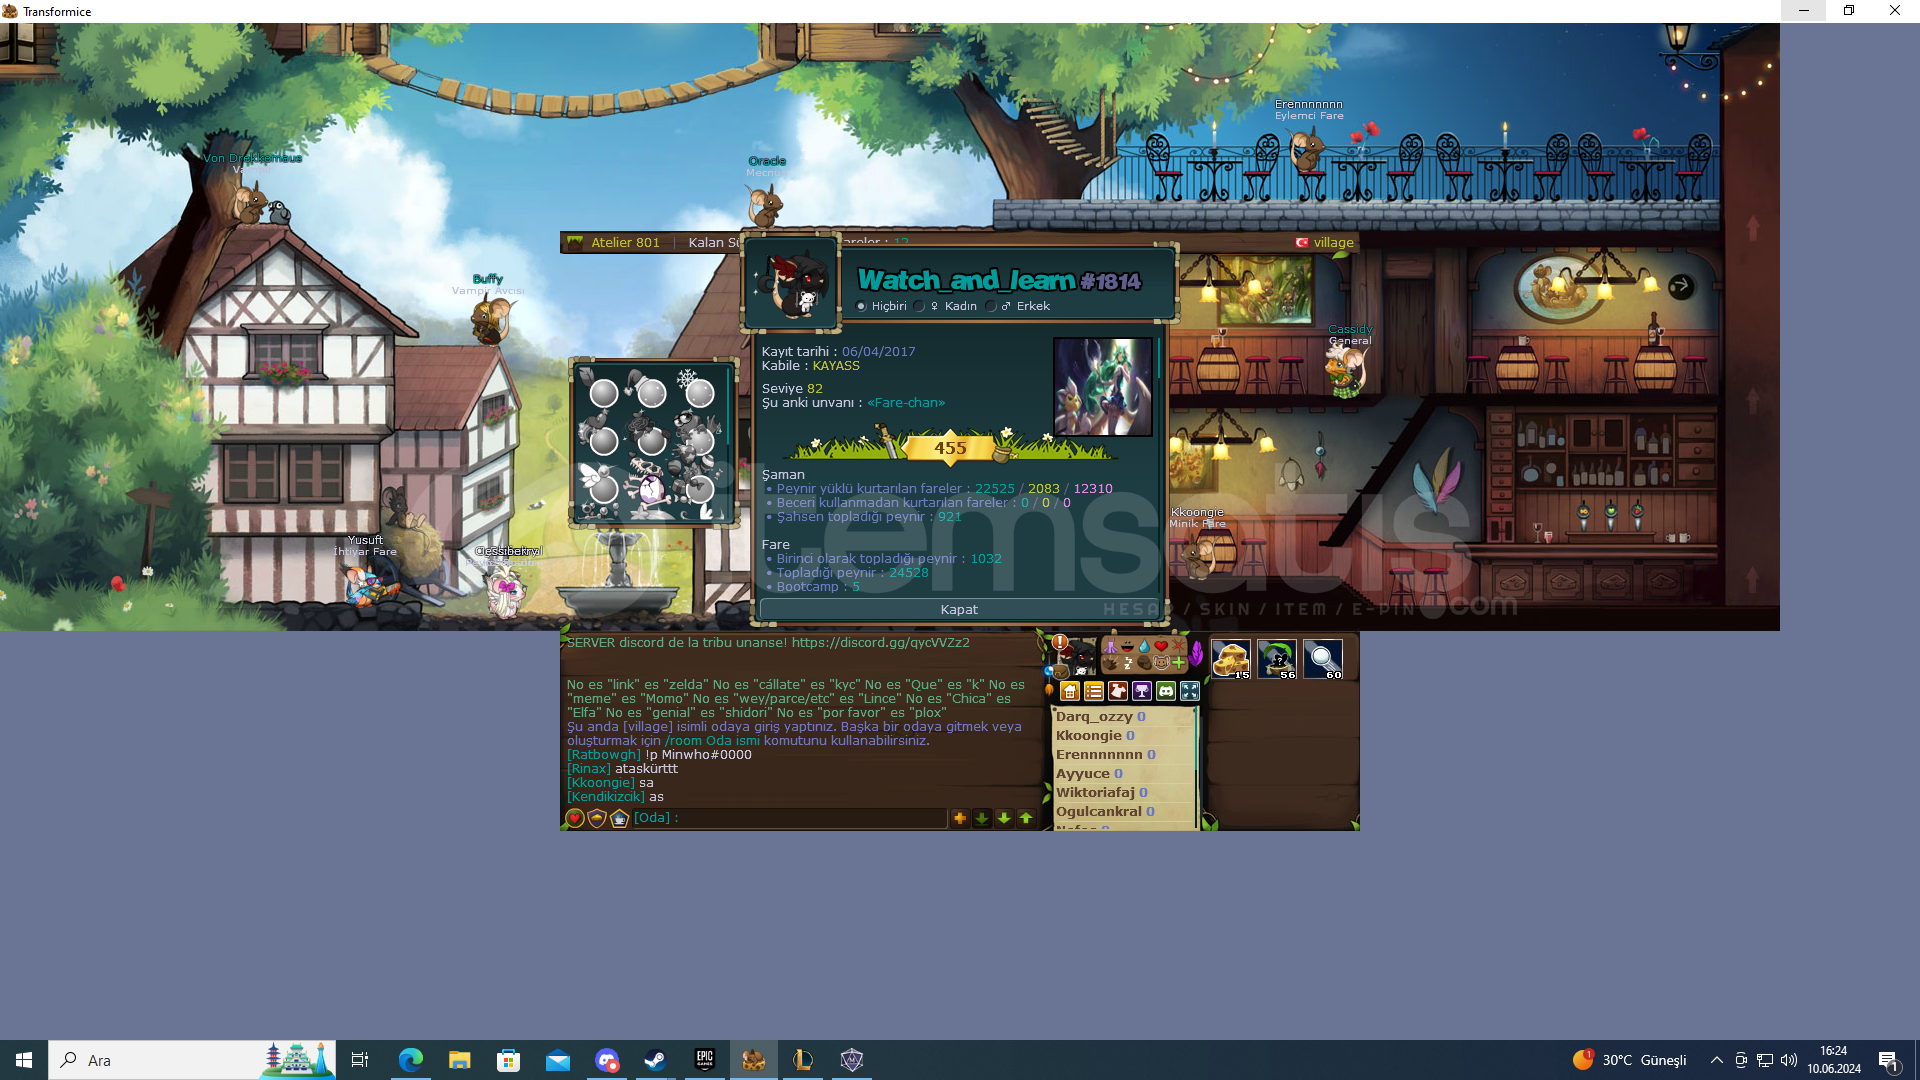The image size is (1920, 1080).
Task: Select the sleeping zzz emote
Action: tap(1128, 663)
